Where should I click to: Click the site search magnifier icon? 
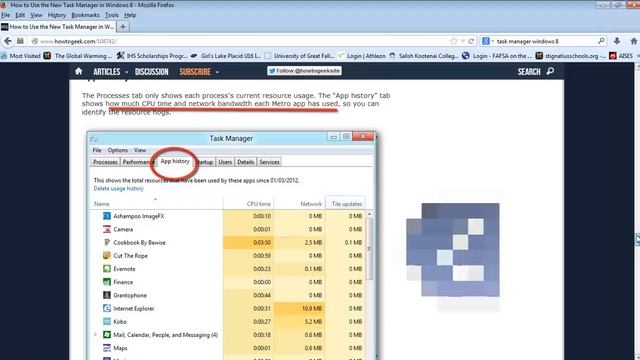pos(550,71)
